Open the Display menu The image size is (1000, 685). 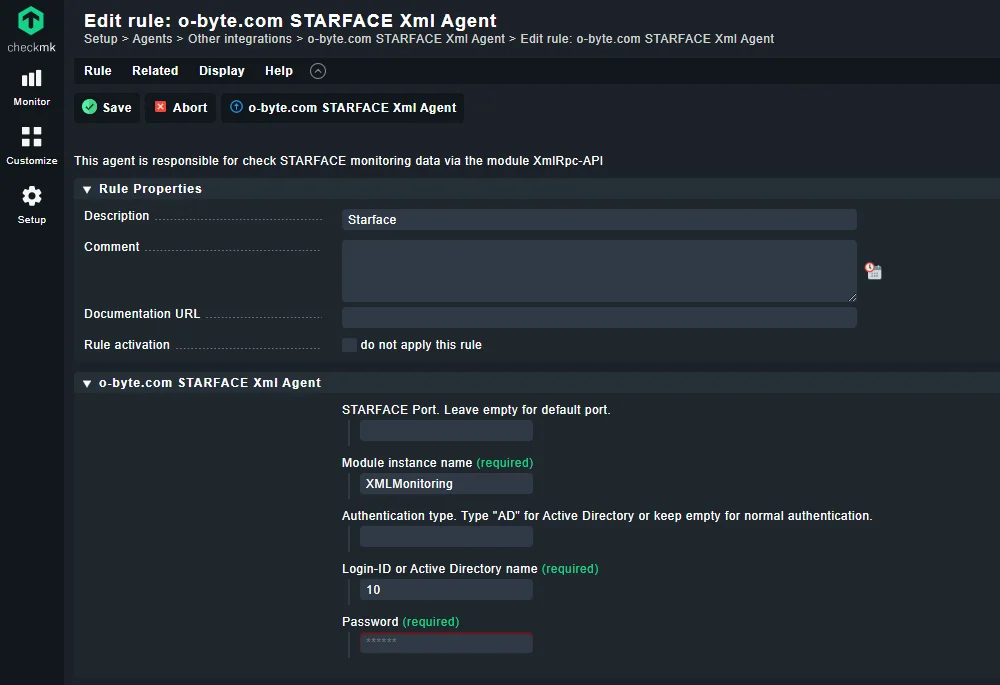pos(222,71)
